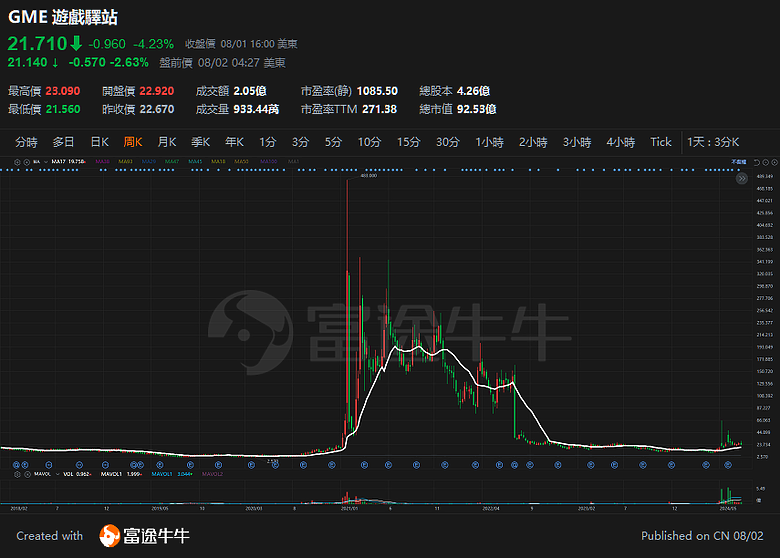This screenshot has height=558, width=780.
Task: Choose the 1分 one-minute interval
Action: click(267, 142)
